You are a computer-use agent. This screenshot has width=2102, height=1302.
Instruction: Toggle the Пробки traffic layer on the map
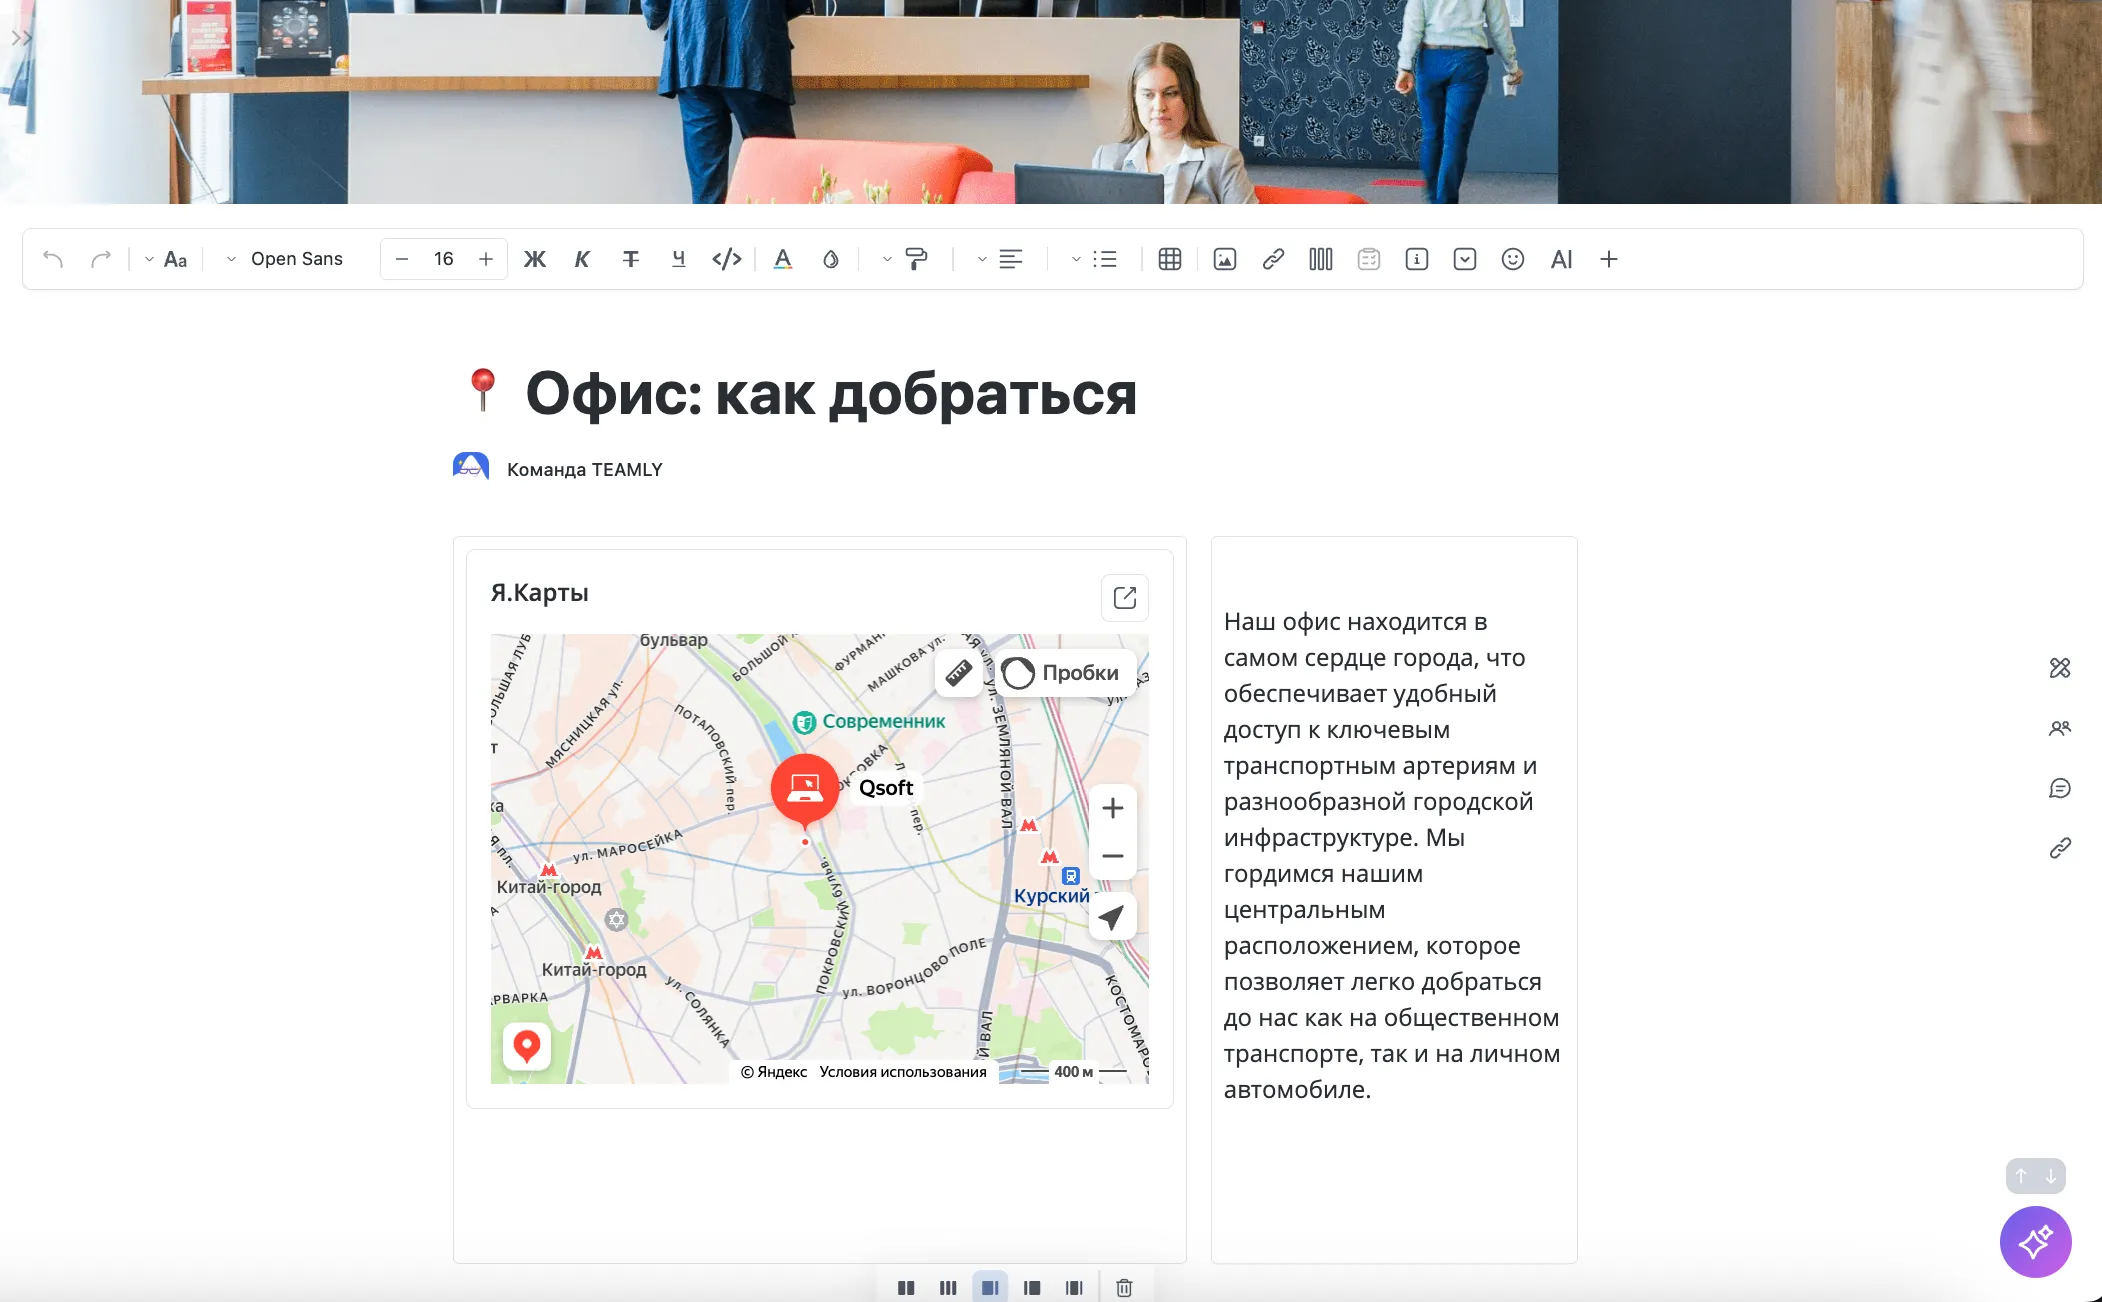pos(1062,673)
